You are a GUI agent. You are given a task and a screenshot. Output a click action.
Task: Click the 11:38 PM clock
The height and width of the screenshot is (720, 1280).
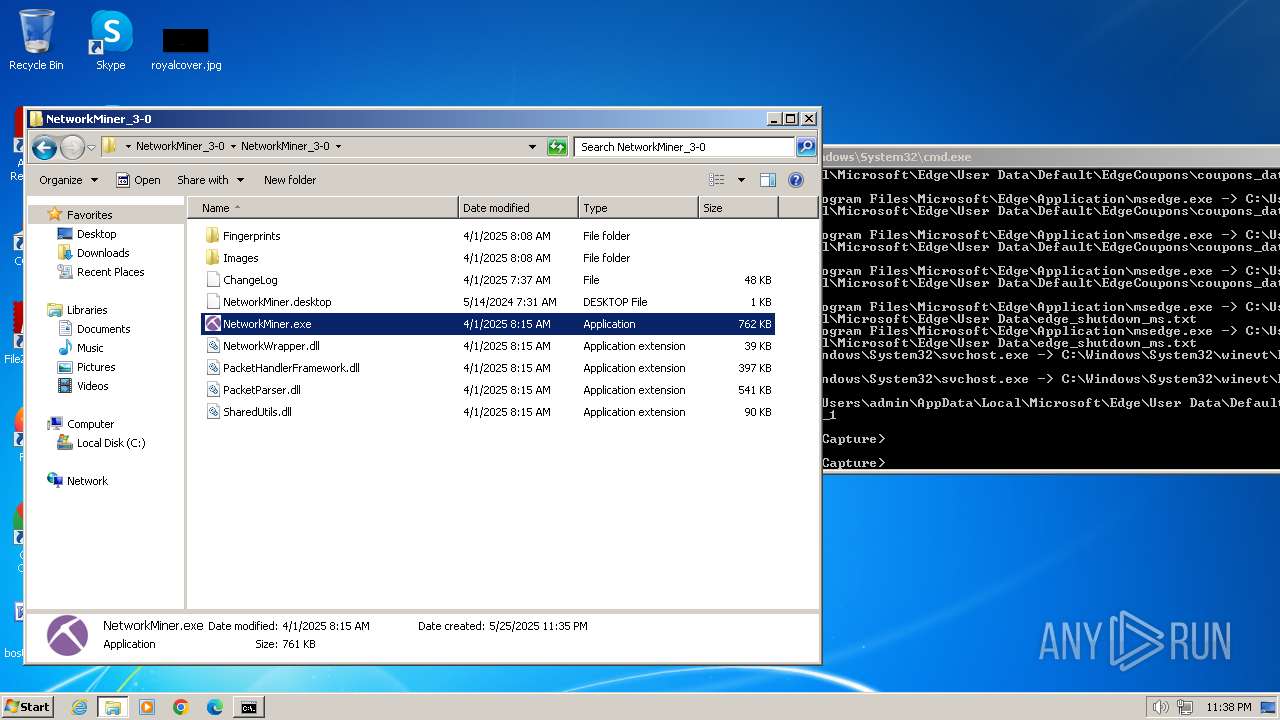click(1228, 707)
